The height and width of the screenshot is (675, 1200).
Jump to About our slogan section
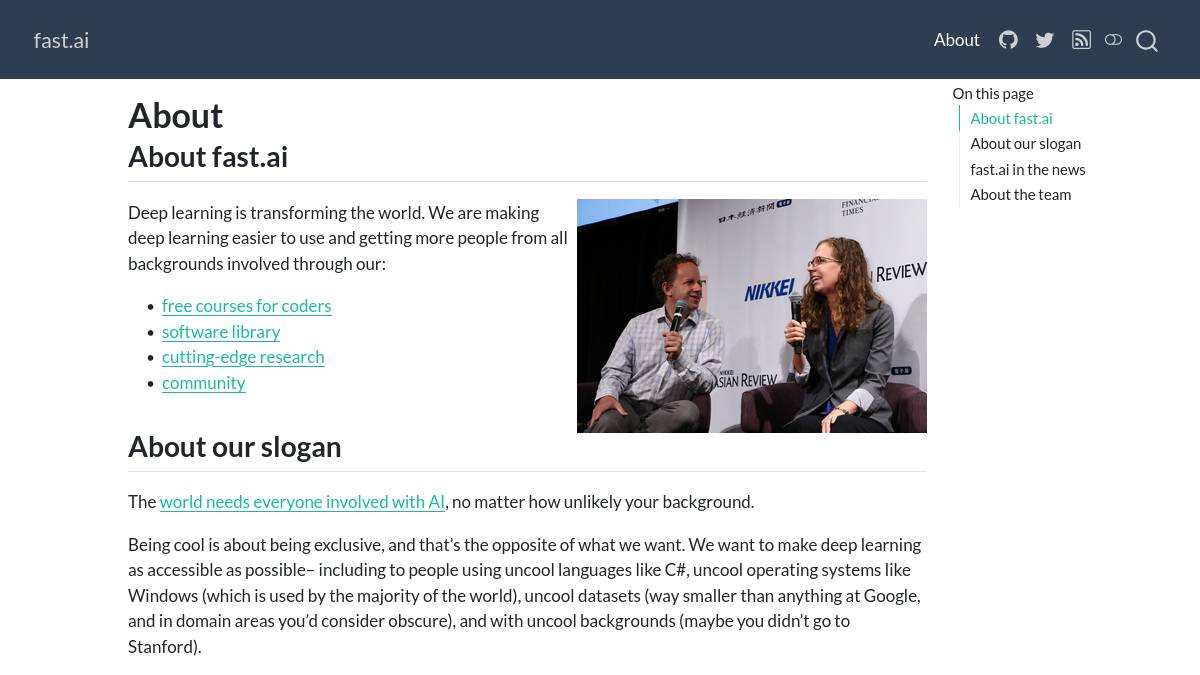(1025, 143)
